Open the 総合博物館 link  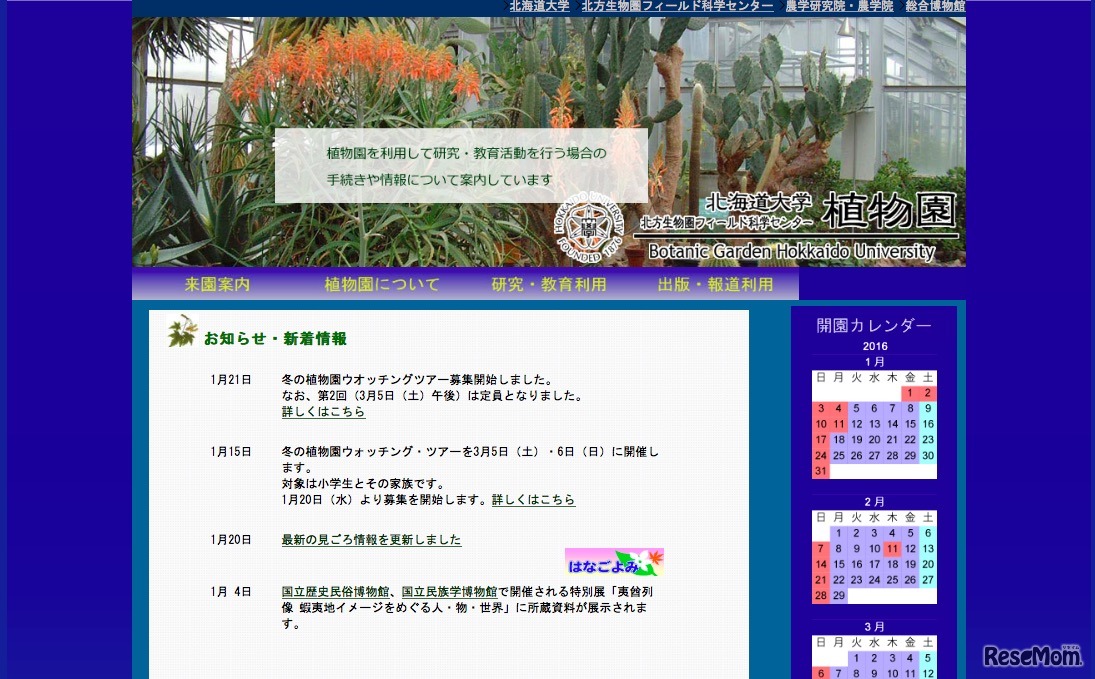tap(934, 6)
